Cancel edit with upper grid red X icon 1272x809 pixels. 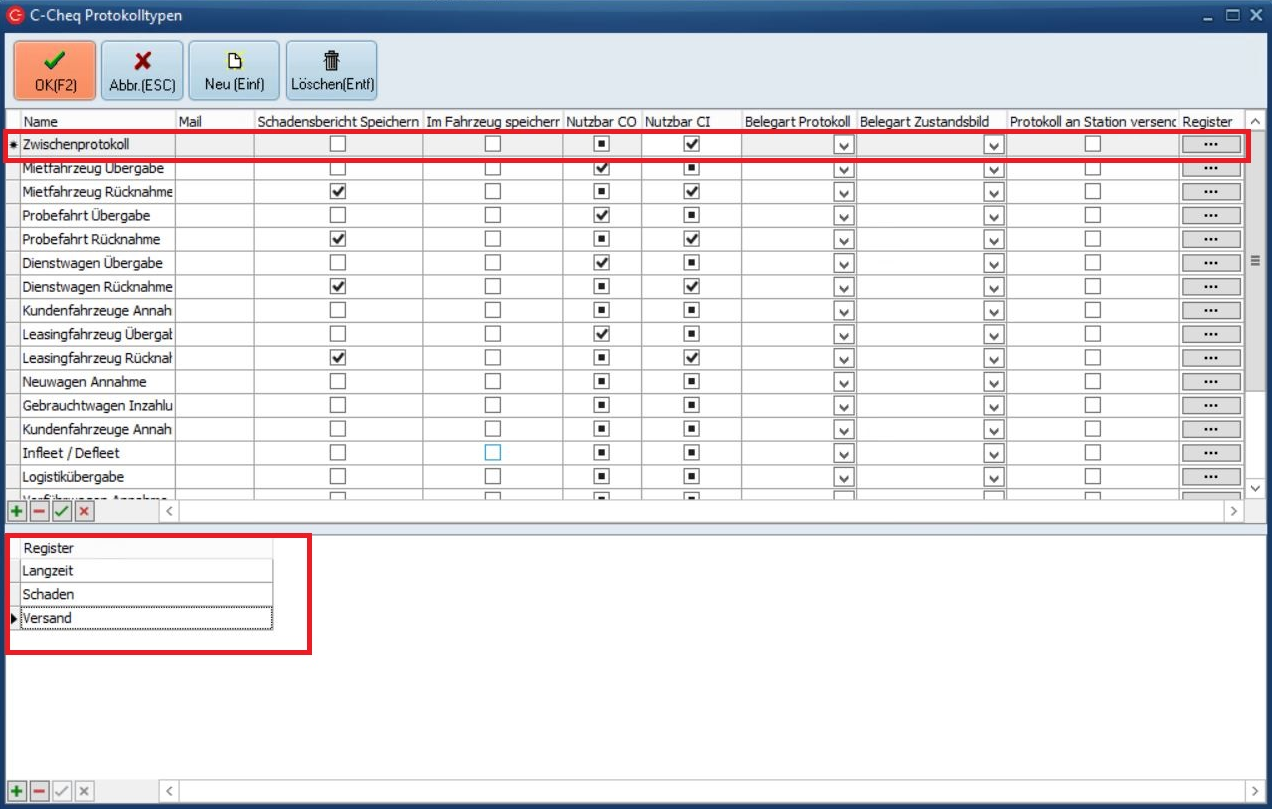pos(84,511)
